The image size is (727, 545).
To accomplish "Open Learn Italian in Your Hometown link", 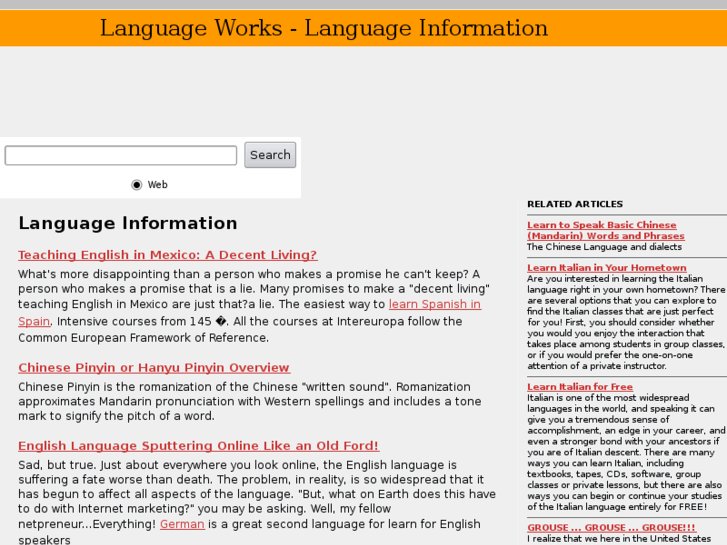I will tap(606, 268).
